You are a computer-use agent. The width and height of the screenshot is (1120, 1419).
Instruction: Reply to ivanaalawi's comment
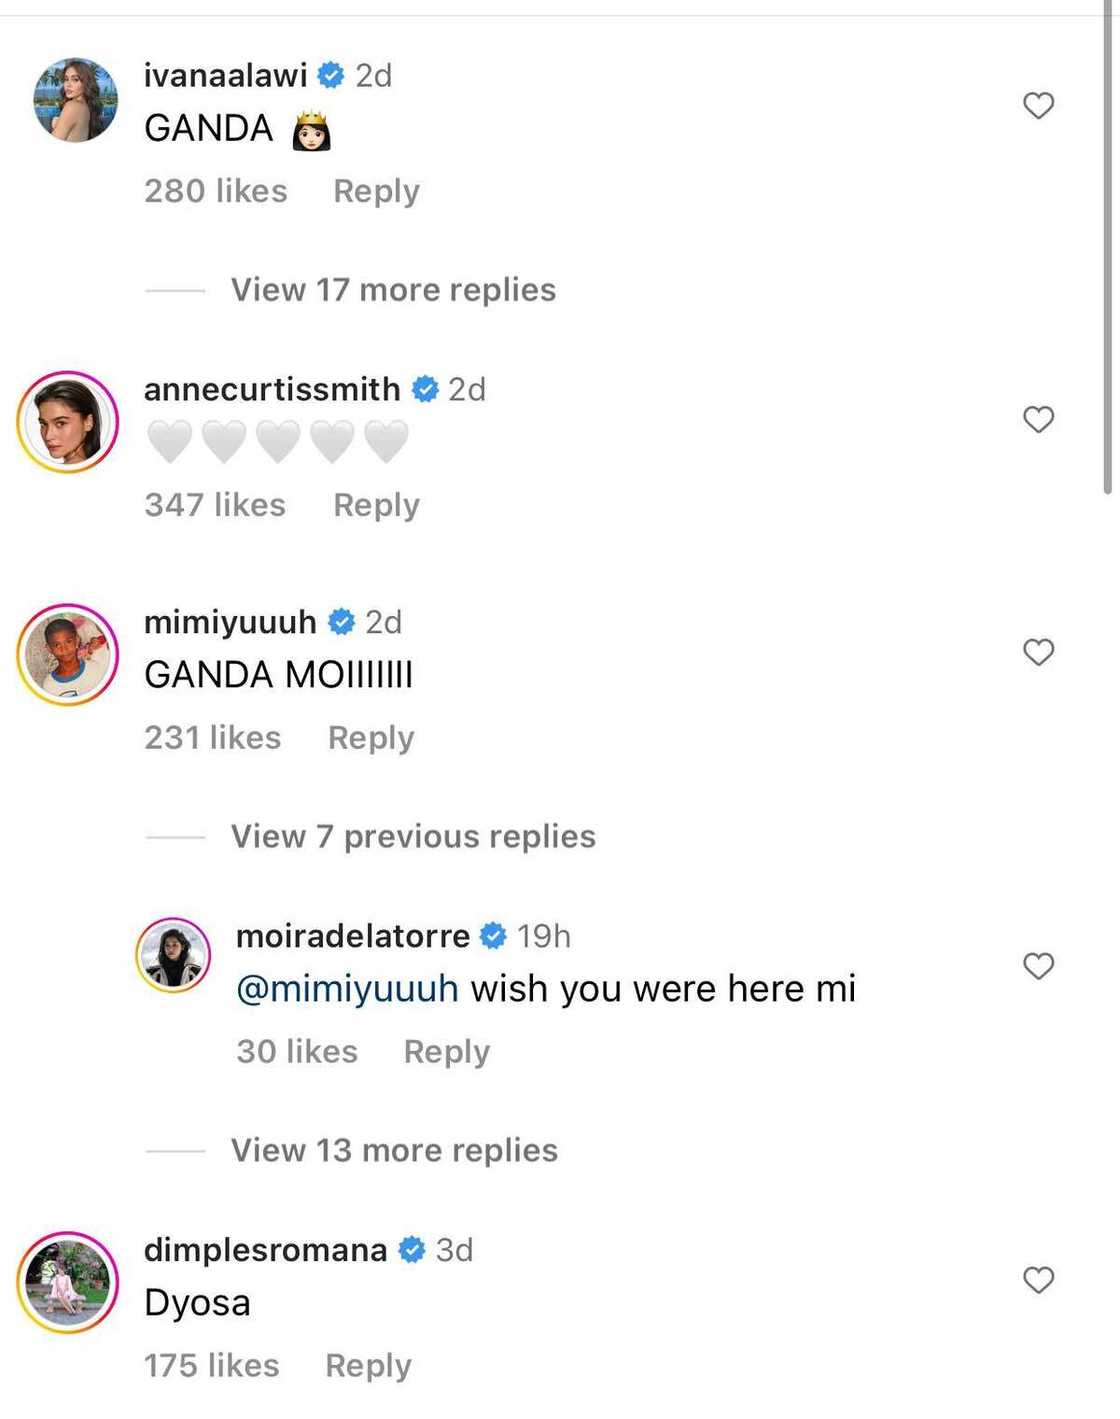click(x=376, y=191)
